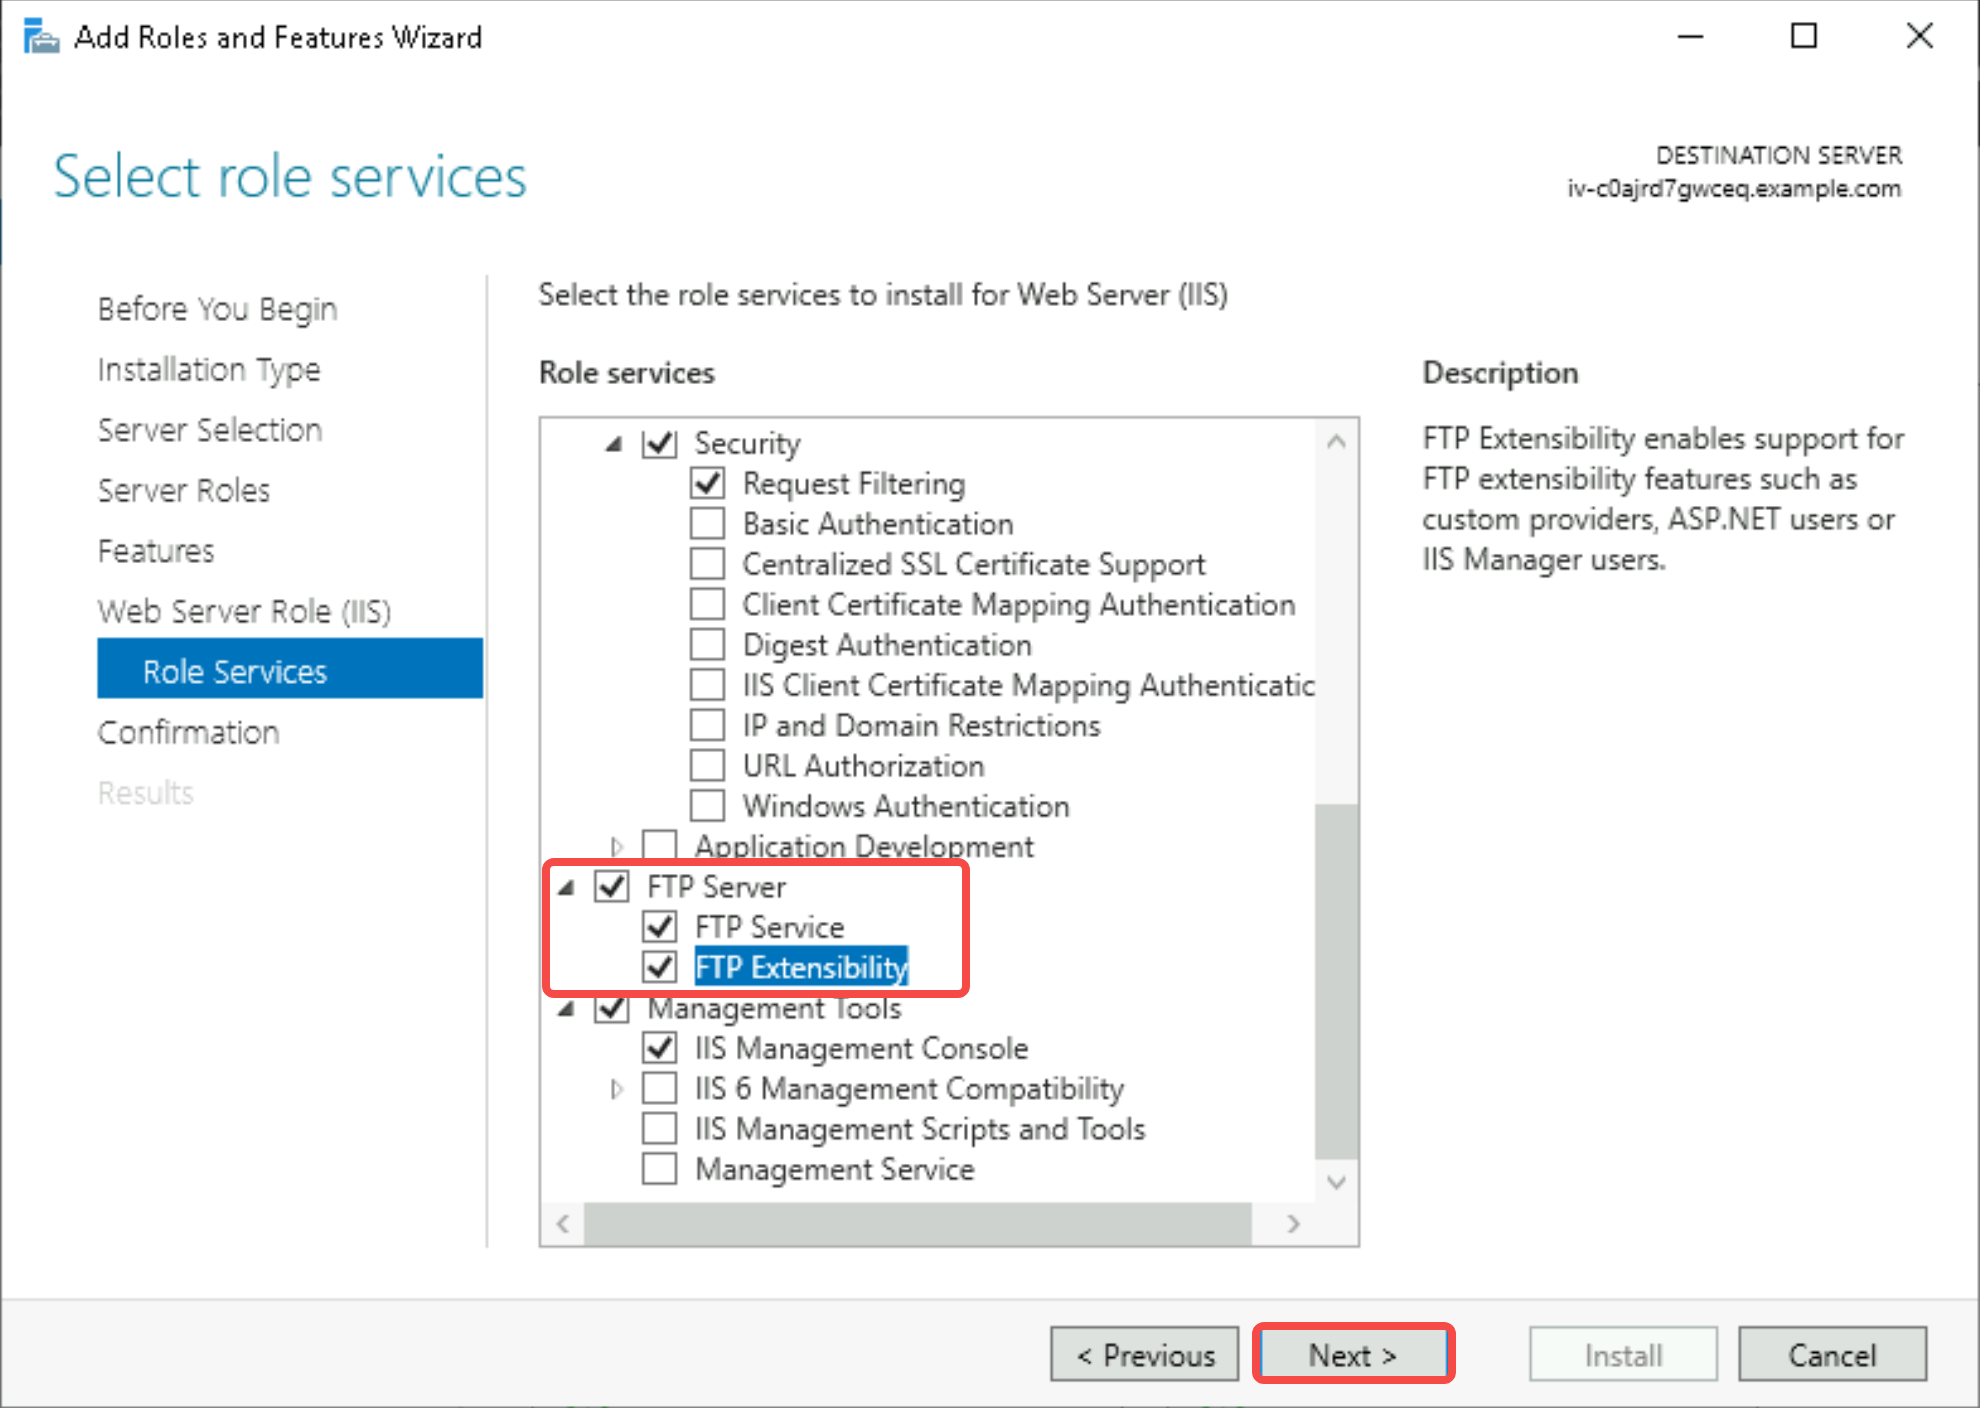Screen dimensions: 1980x1408
Task: Select the IIS Management Console label
Action: tap(862, 1048)
